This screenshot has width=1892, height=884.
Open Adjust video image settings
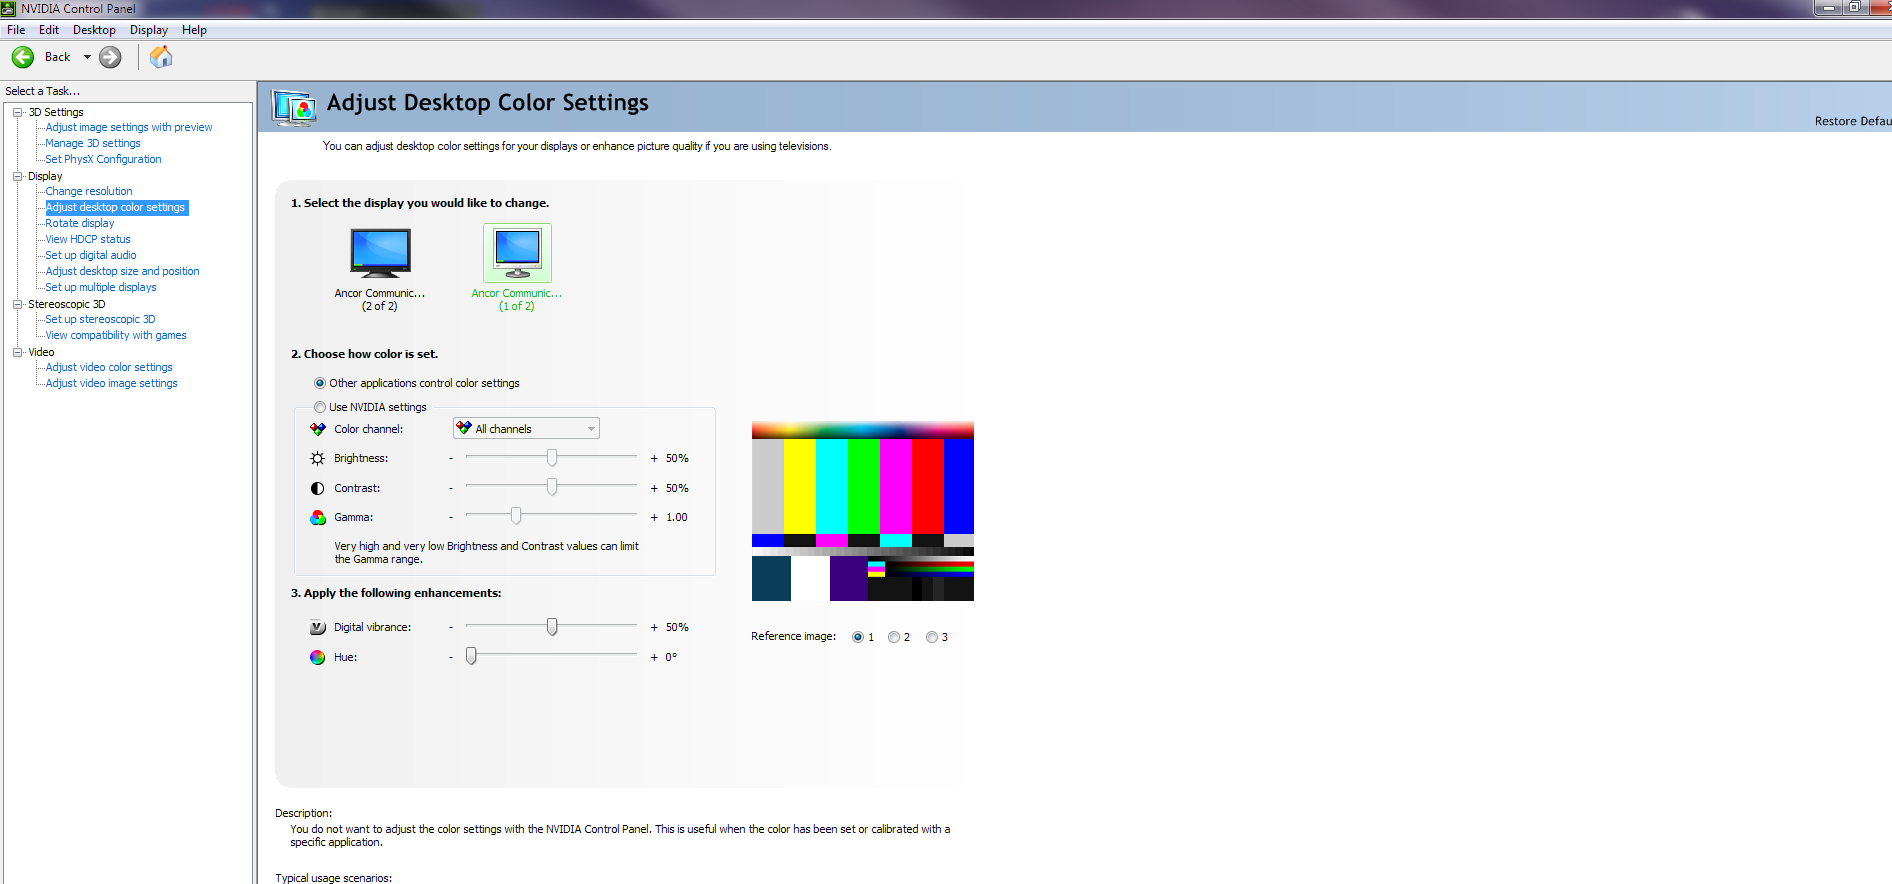coord(111,383)
